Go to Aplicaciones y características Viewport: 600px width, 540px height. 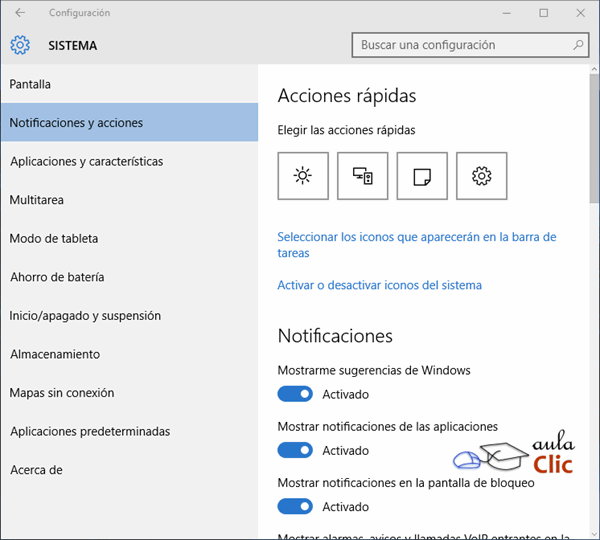[x=86, y=161]
